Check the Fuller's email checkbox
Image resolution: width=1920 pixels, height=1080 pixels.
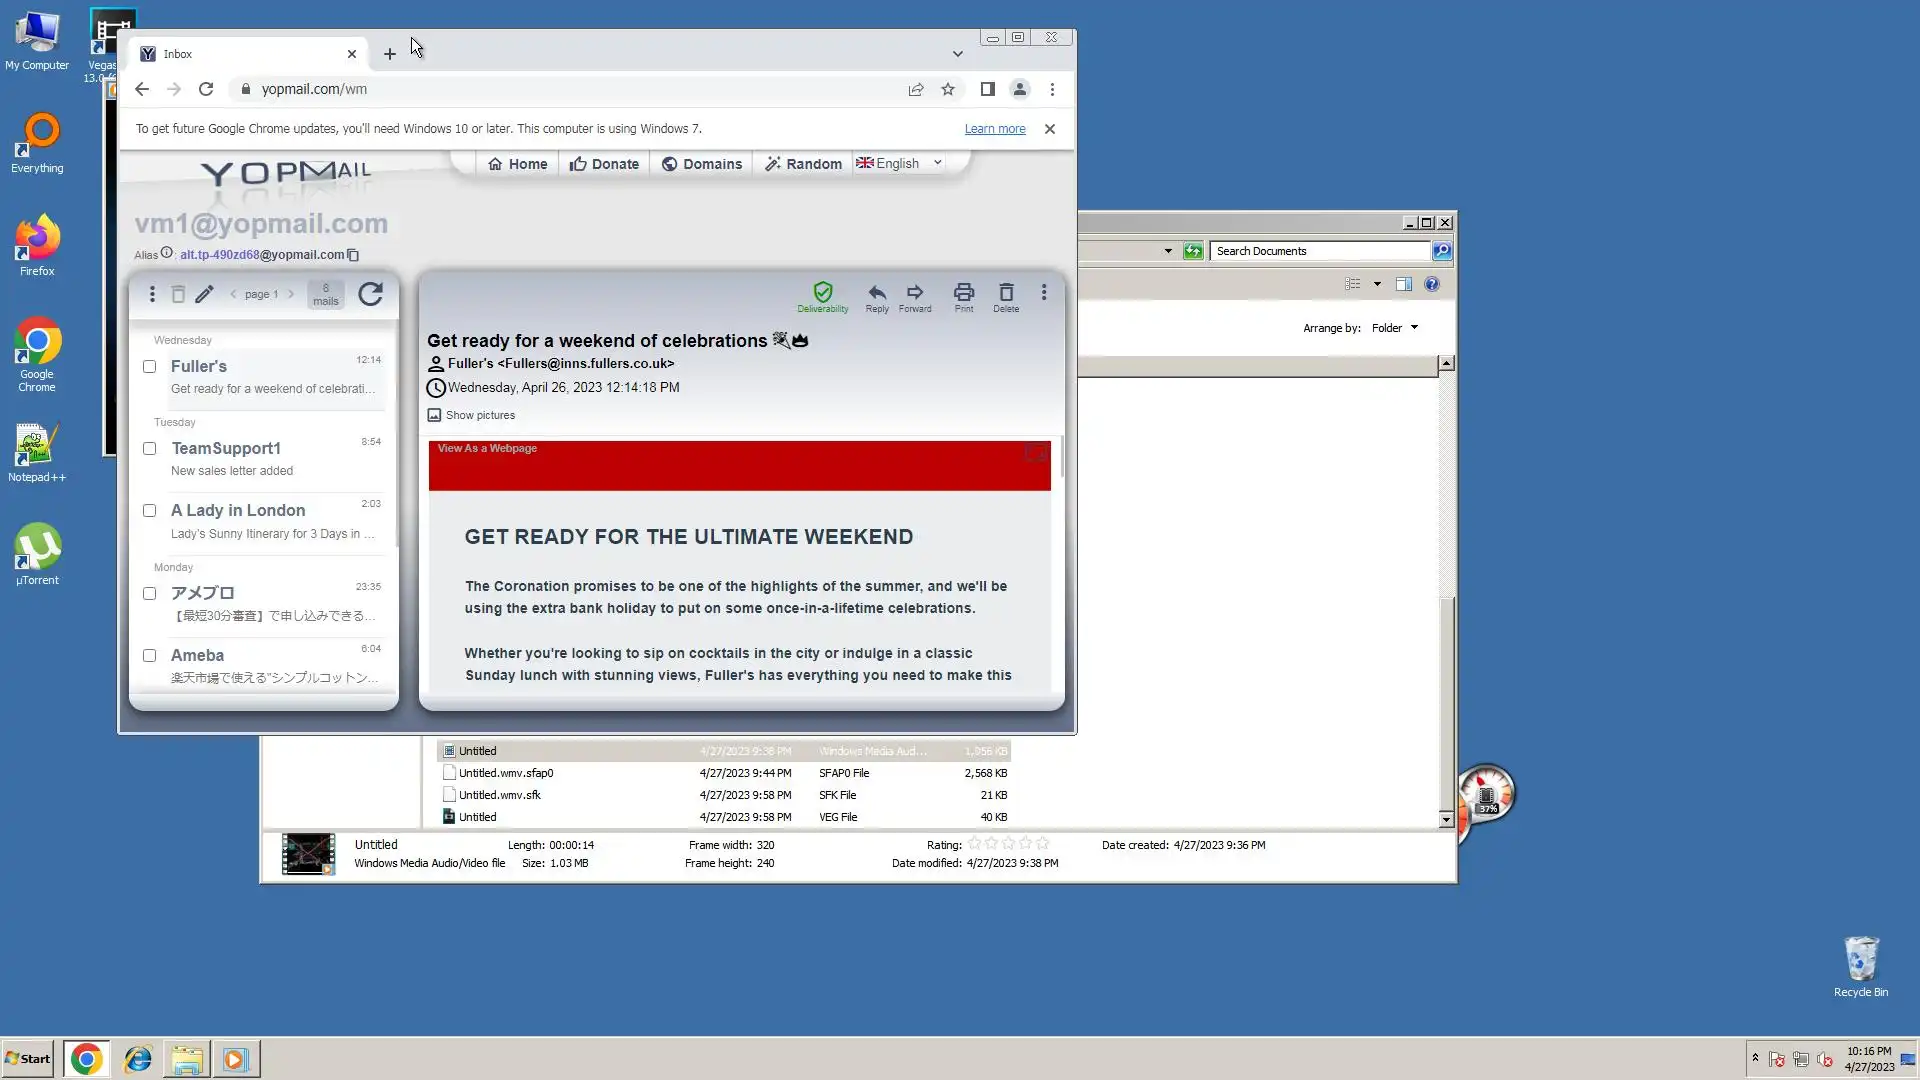coord(149,367)
